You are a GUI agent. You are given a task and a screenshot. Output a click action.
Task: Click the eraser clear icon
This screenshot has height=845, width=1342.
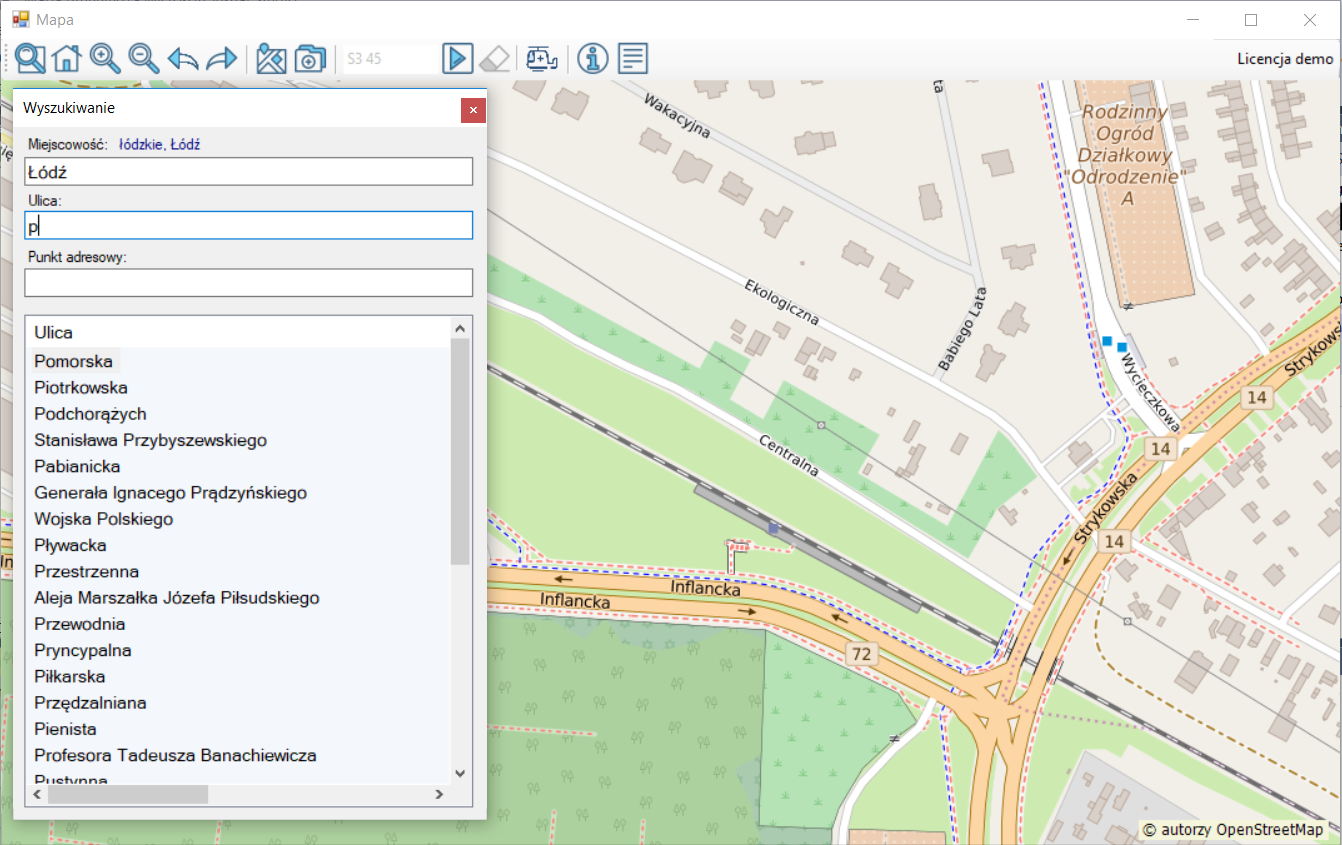click(495, 59)
